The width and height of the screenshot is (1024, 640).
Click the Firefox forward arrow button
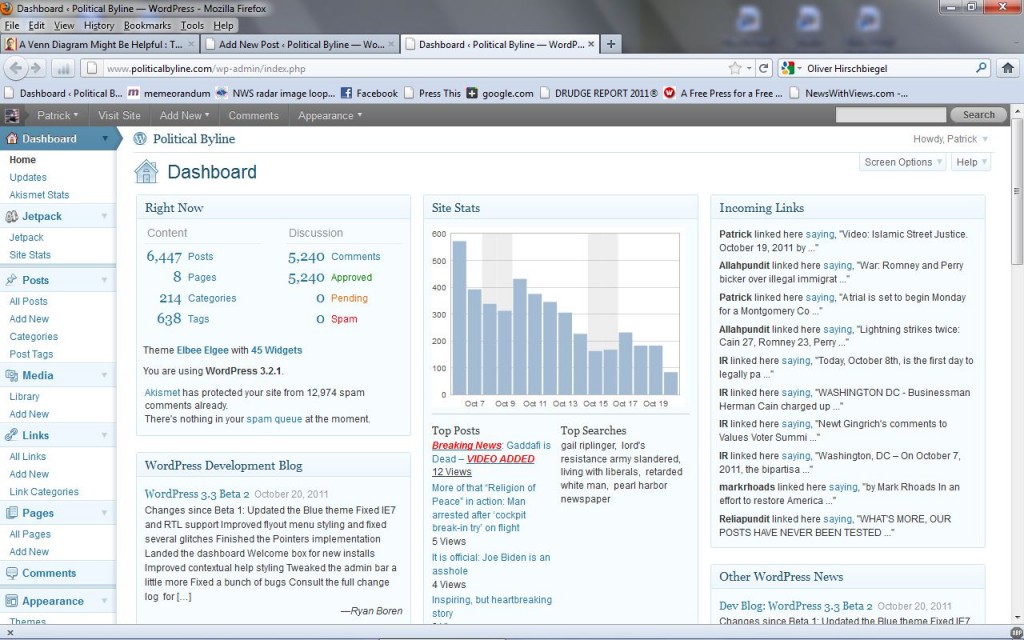click(x=36, y=68)
